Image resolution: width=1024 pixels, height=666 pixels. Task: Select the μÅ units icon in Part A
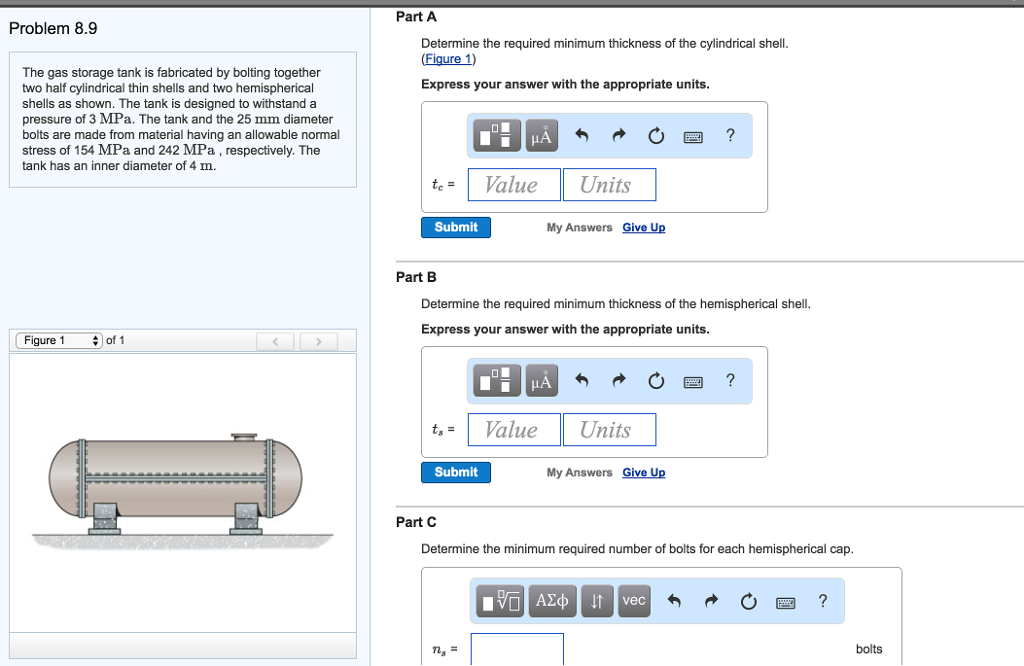click(x=541, y=135)
